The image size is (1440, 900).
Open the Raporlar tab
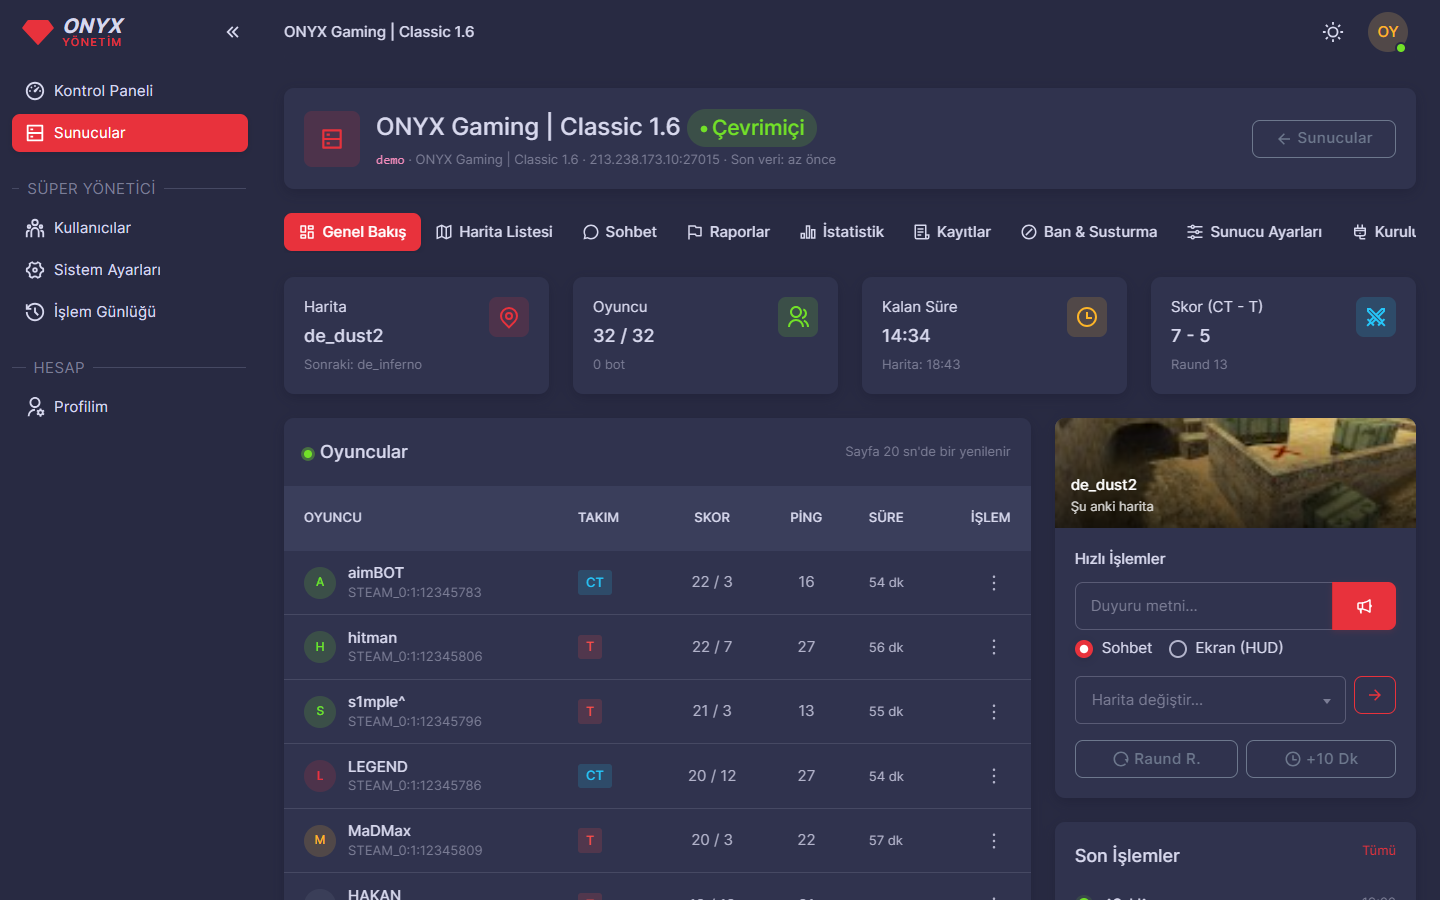pos(728,232)
